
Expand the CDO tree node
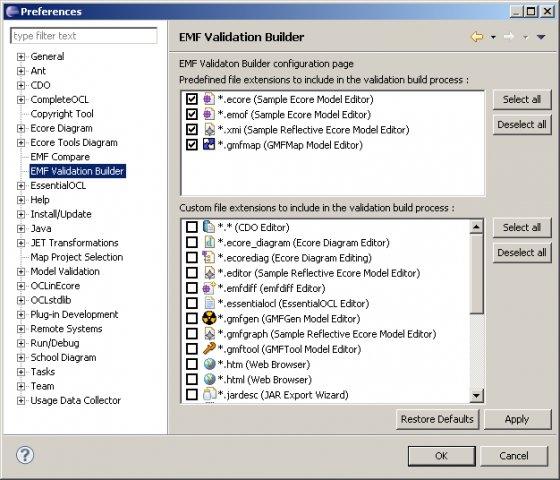pyautogui.click(x=21, y=85)
